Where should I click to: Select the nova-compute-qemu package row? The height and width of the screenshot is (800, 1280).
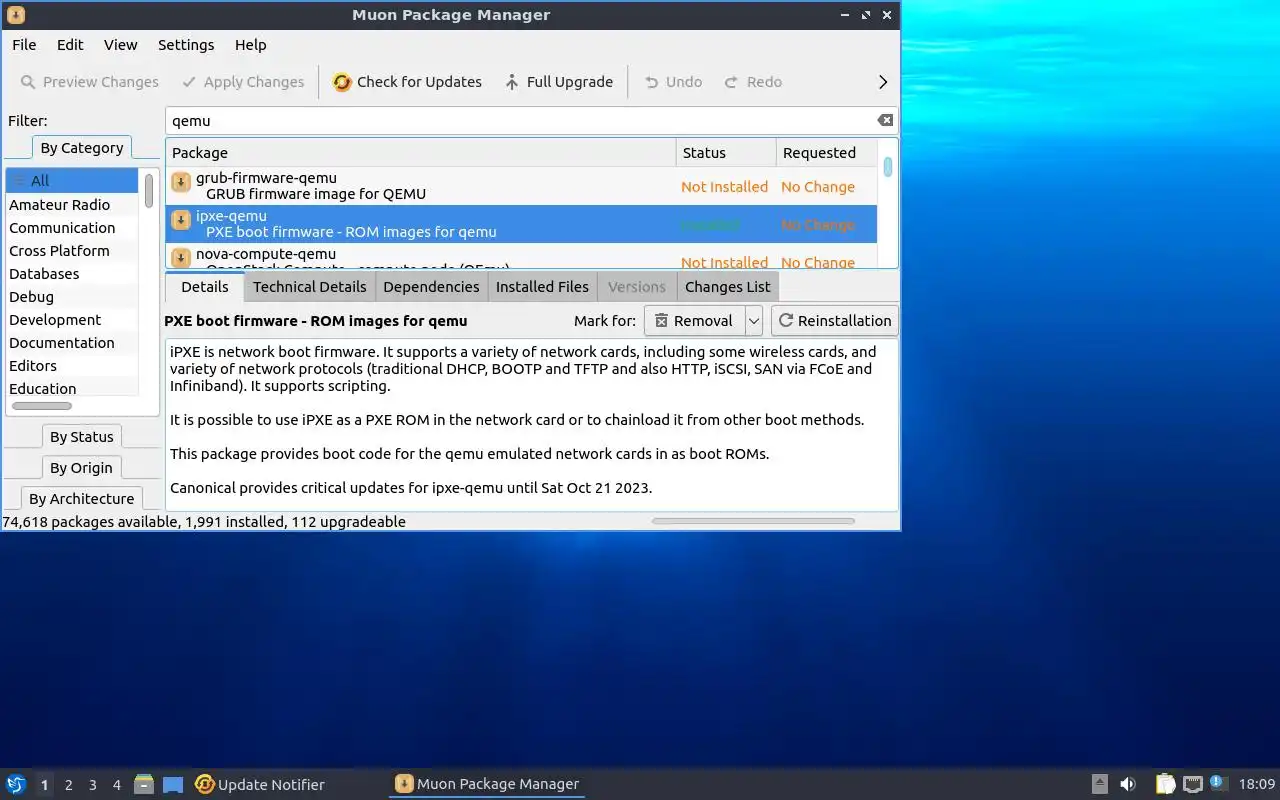(521, 256)
